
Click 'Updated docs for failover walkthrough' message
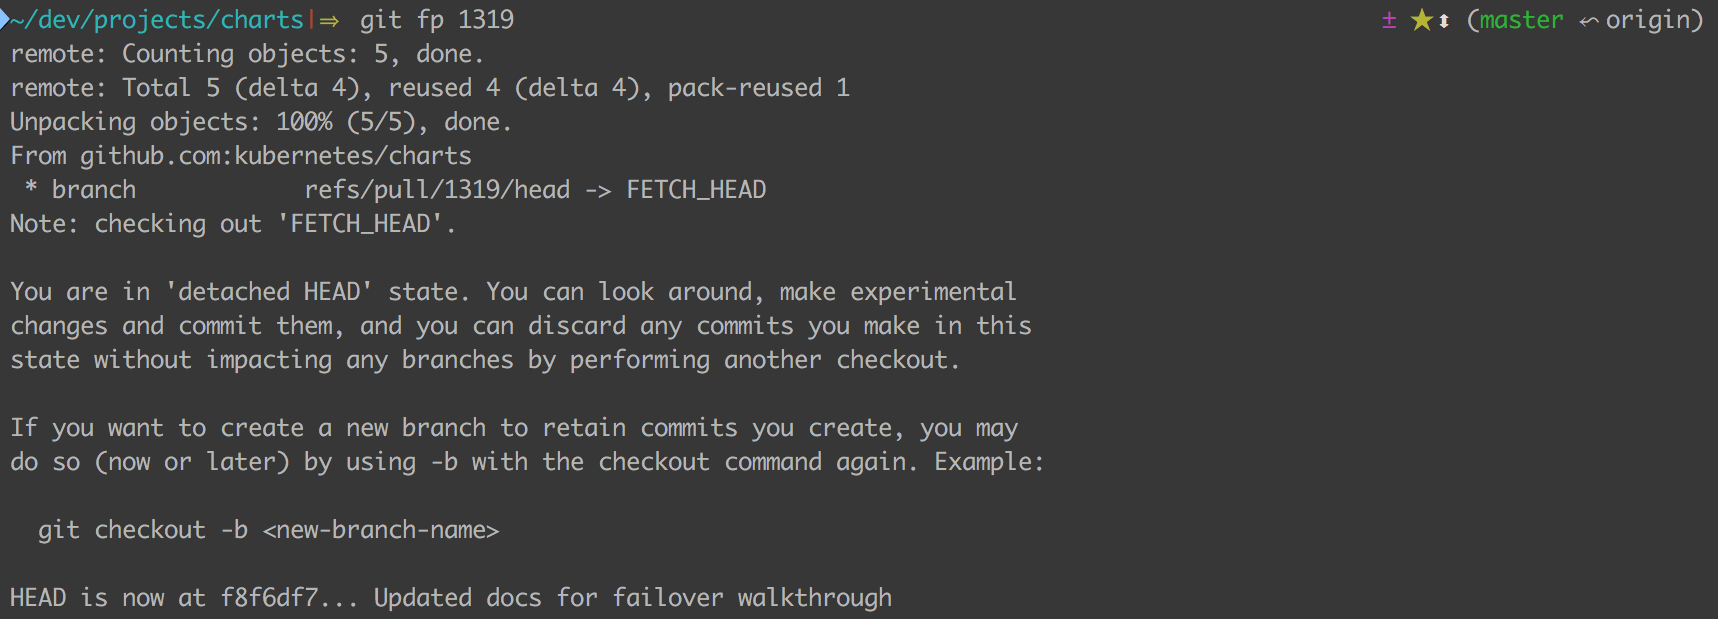click(x=632, y=598)
